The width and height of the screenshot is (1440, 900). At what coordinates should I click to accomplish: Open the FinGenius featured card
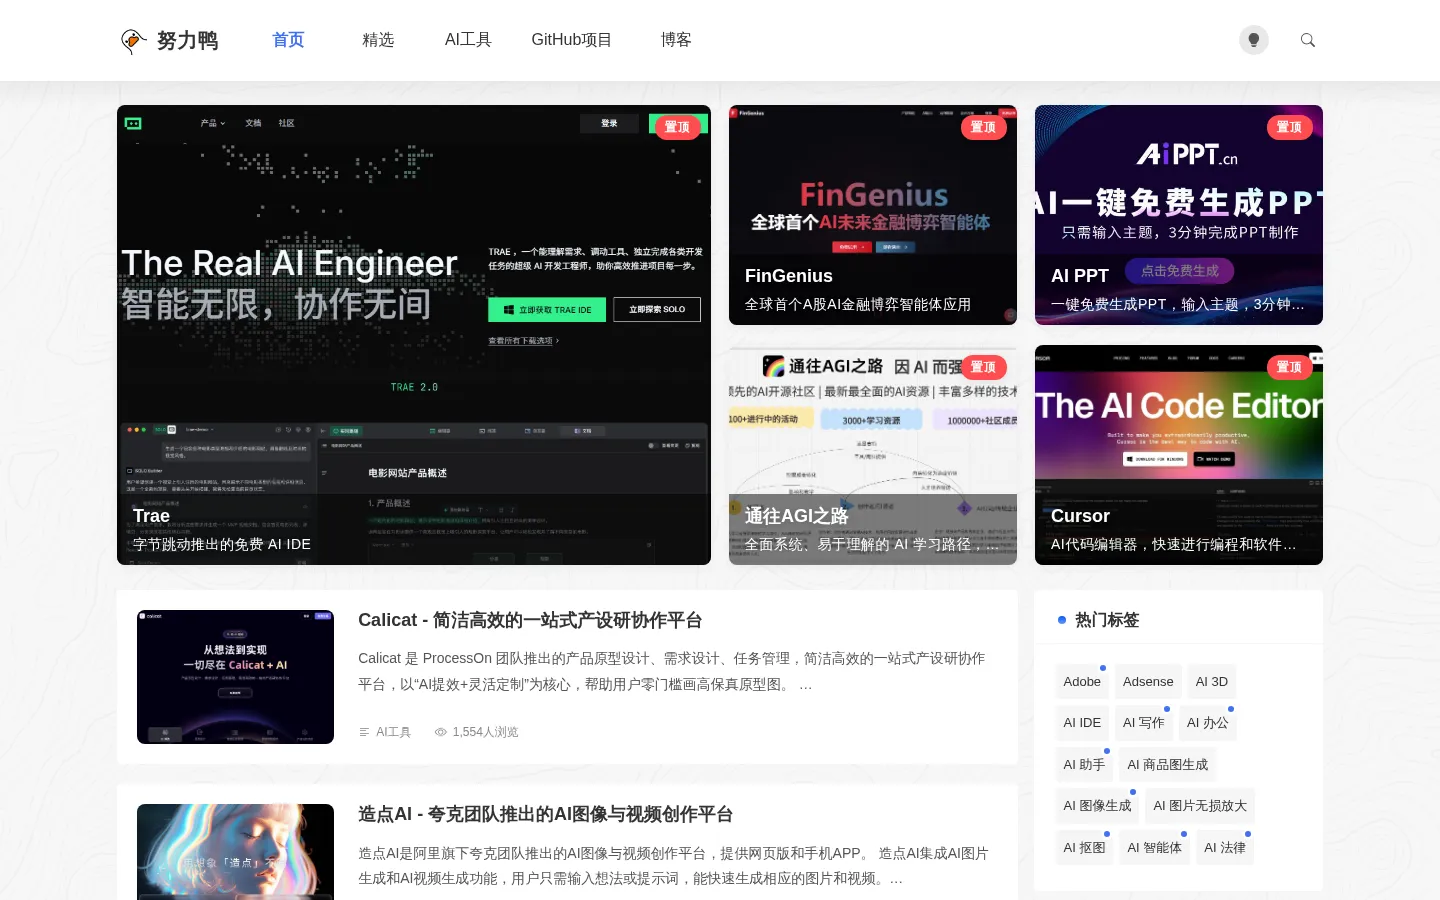(x=873, y=215)
